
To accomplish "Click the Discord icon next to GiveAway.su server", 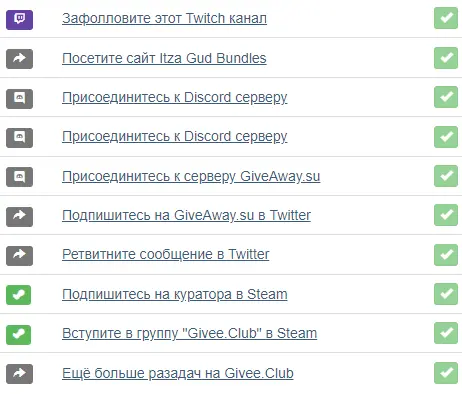I will pos(19,177).
